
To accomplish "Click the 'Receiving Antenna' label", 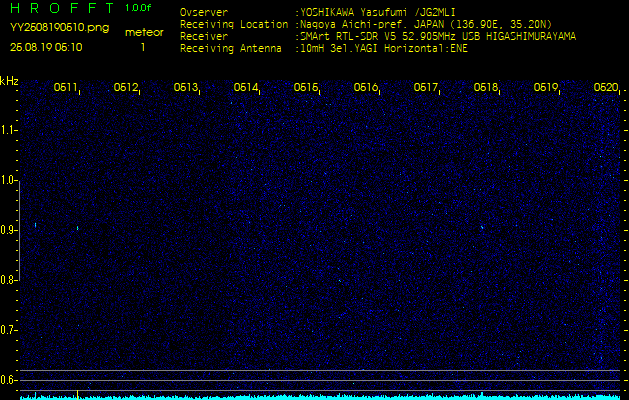I will click(x=231, y=49).
